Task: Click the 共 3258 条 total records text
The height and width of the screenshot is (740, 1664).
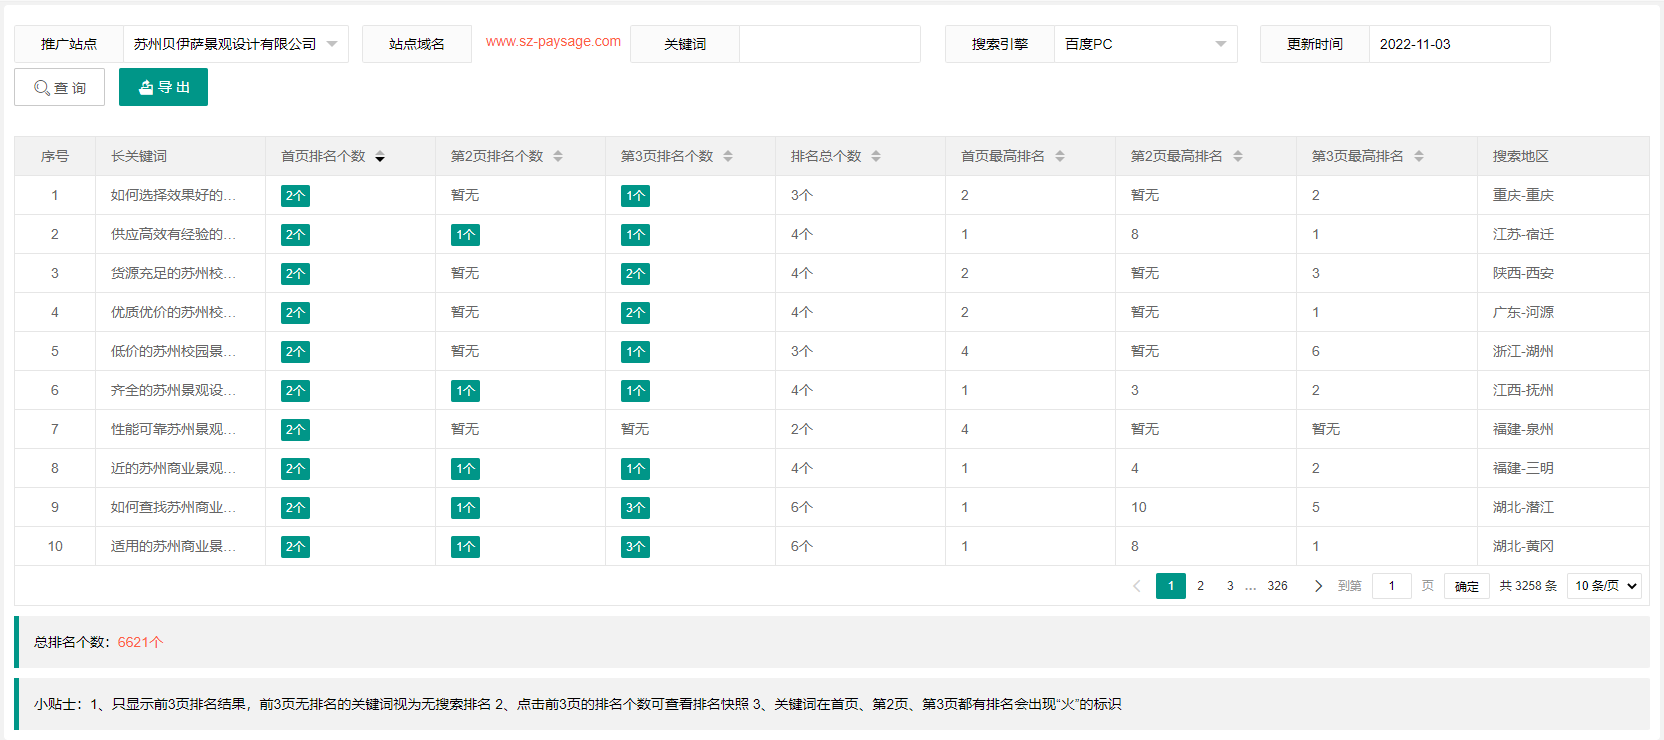Action: 1528,586
